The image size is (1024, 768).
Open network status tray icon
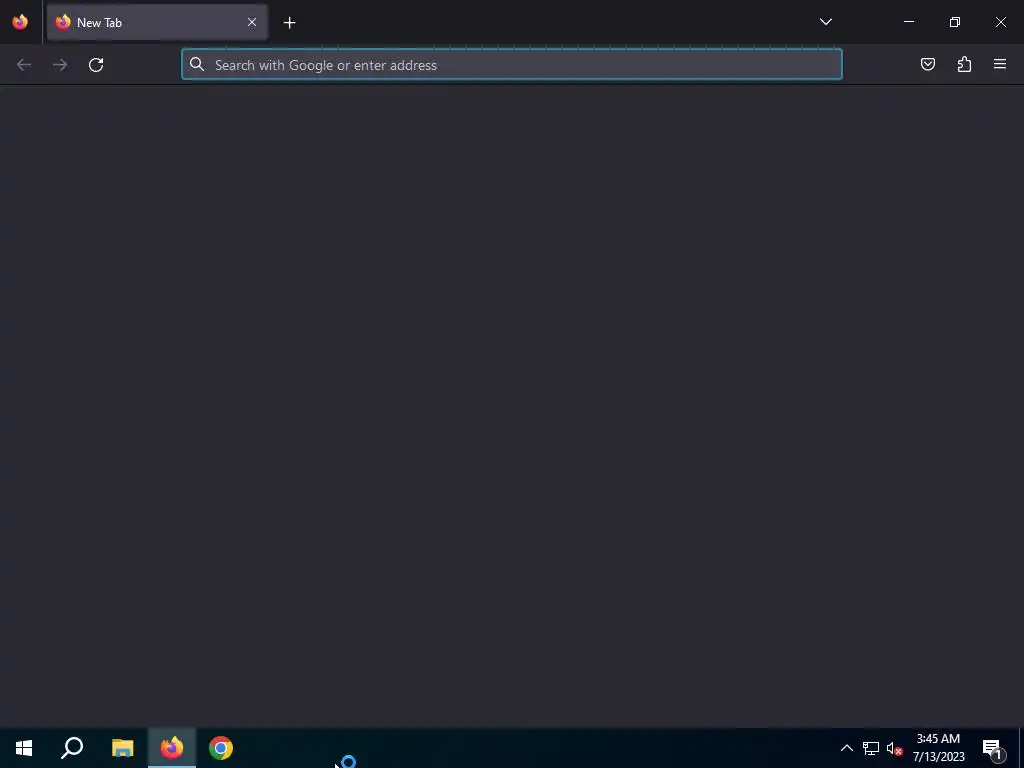coord(871,748)
